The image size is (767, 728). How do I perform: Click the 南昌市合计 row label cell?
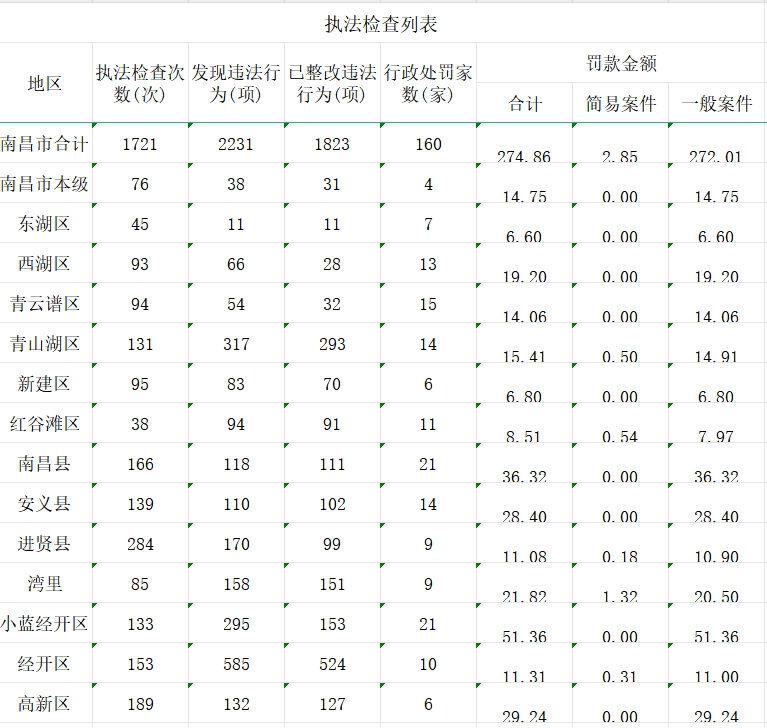45,144
